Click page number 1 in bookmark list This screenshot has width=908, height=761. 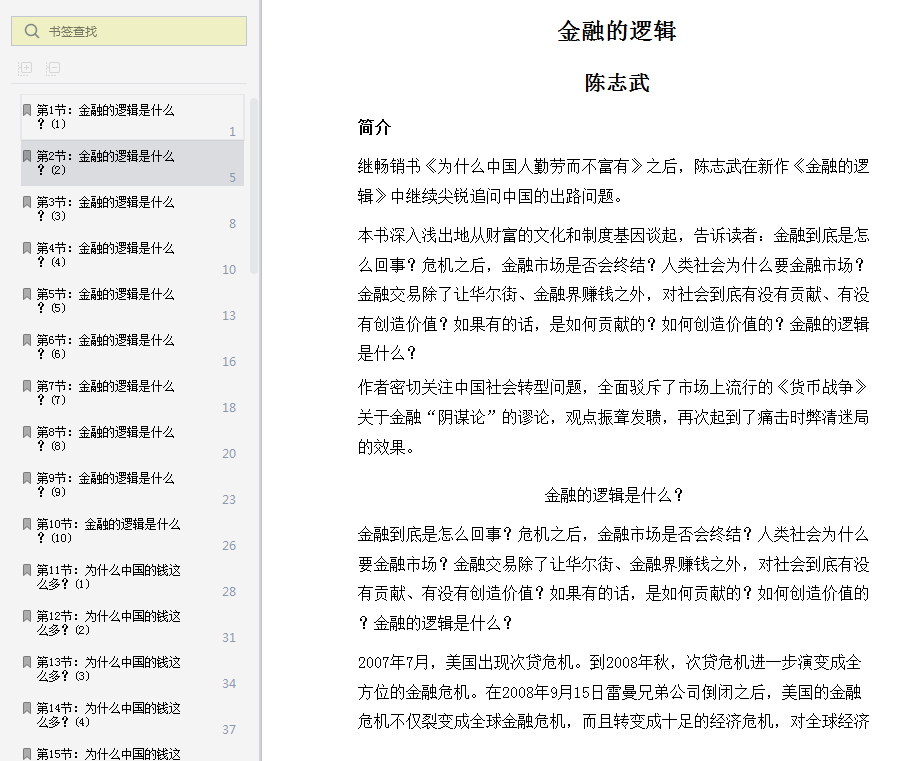pos(232,131)
